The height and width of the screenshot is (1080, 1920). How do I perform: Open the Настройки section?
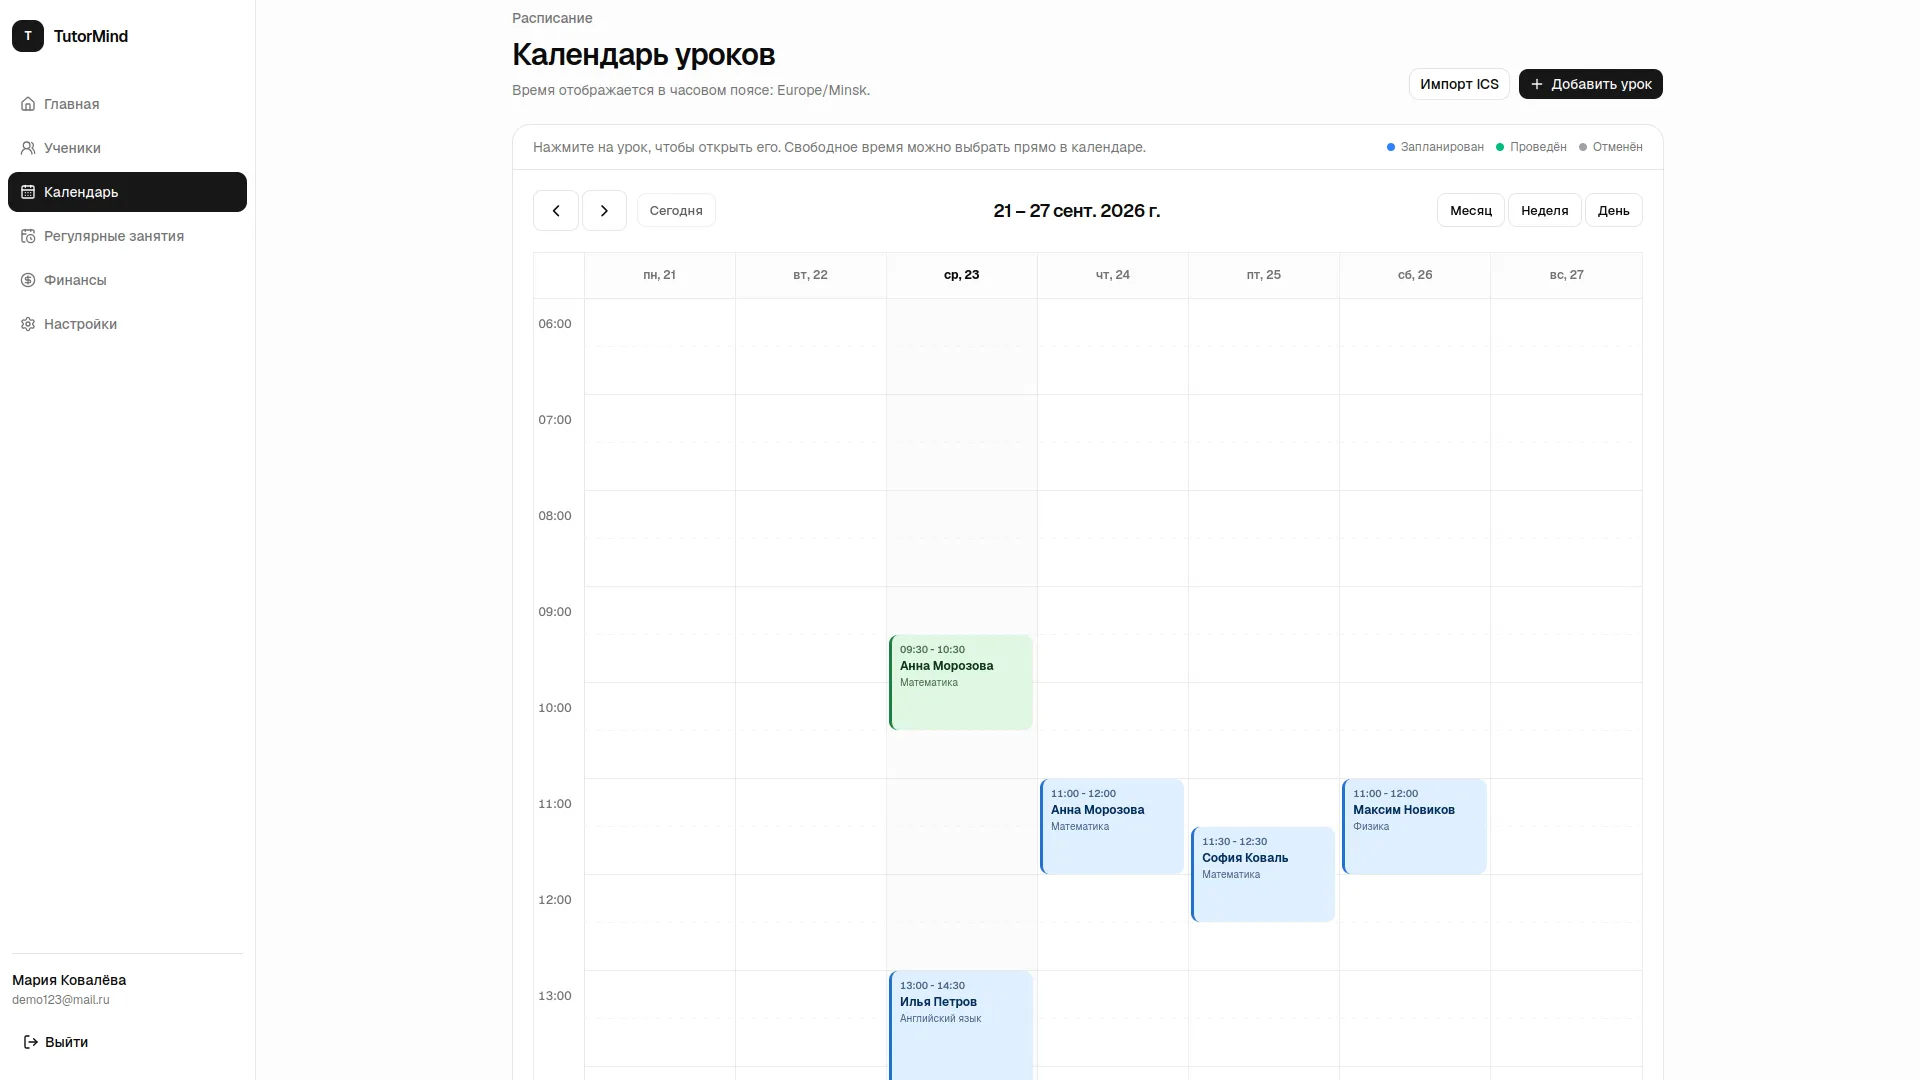[127, 324]
